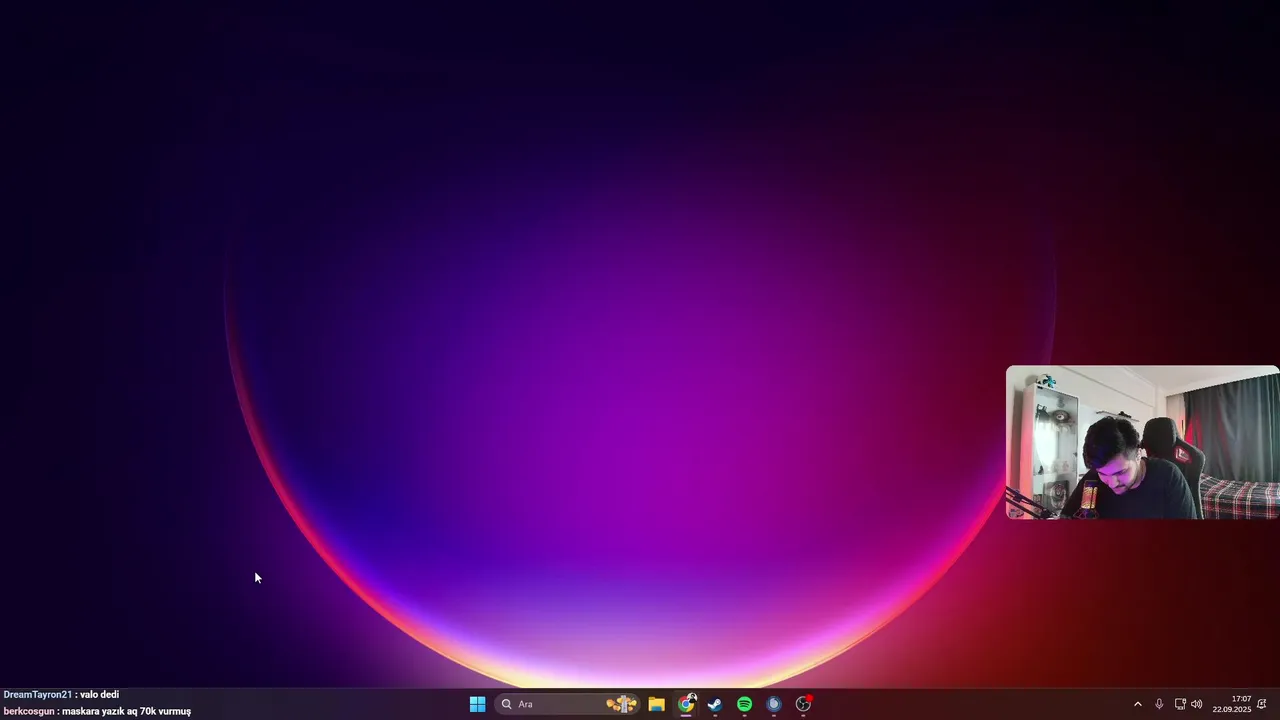Open the blue circular taskbar app
Image resolution: width=1280 pixels, height=720 pixels.
pos(774,704)
